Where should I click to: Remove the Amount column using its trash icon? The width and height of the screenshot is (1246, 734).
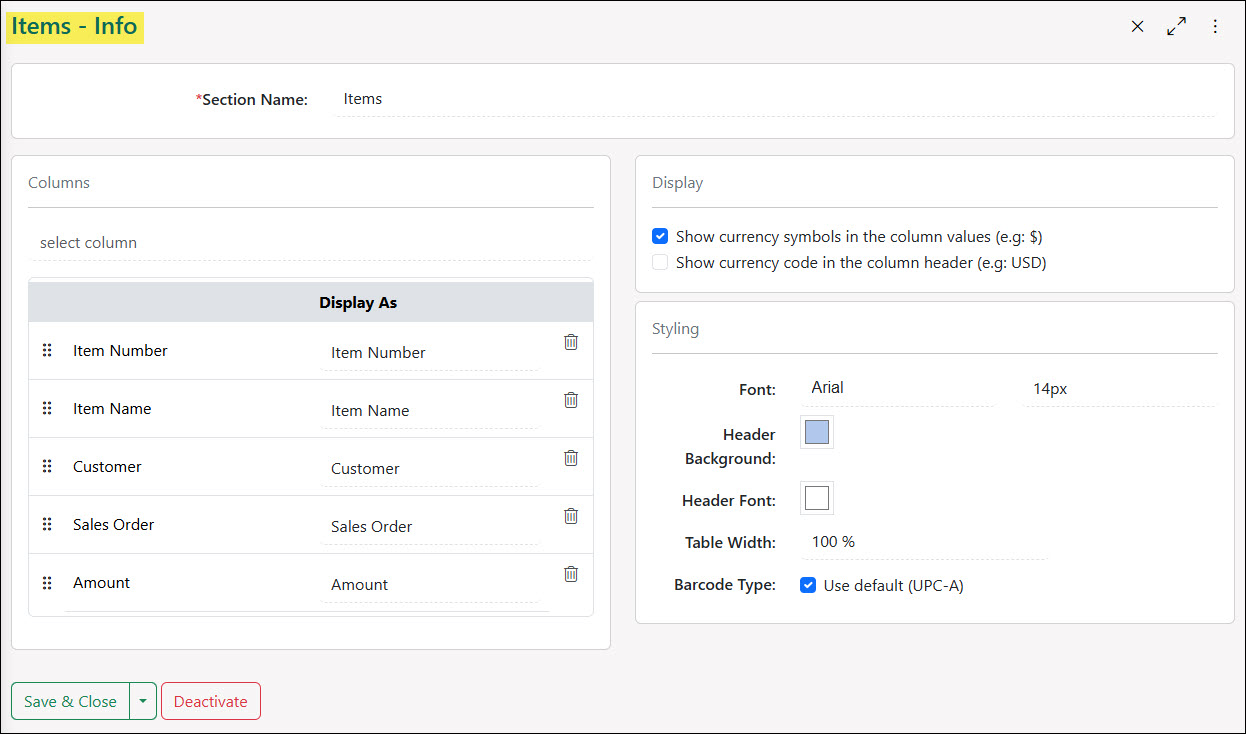pyautogui.click(x=570, y=573)
